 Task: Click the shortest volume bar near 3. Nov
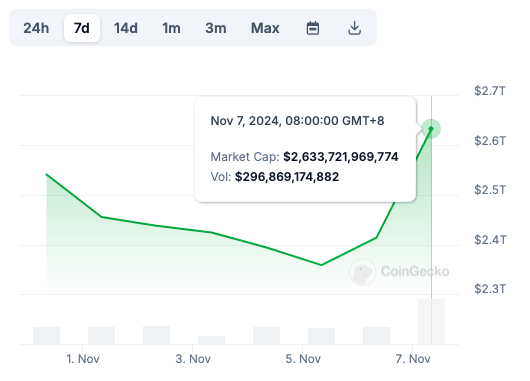[211, 340]
